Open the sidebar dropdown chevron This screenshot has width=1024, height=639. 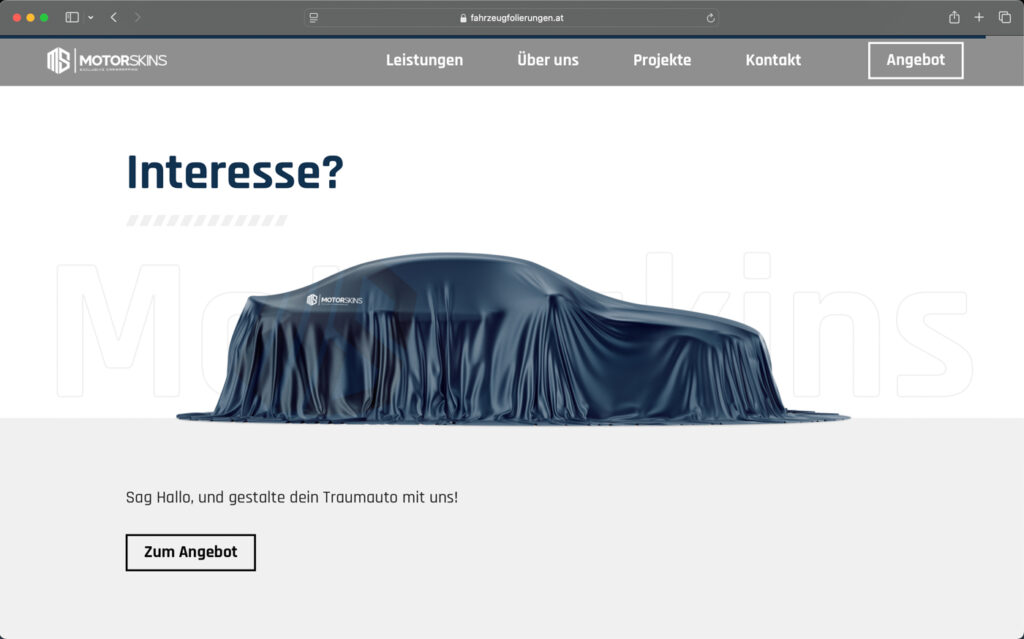coord(90,16)
